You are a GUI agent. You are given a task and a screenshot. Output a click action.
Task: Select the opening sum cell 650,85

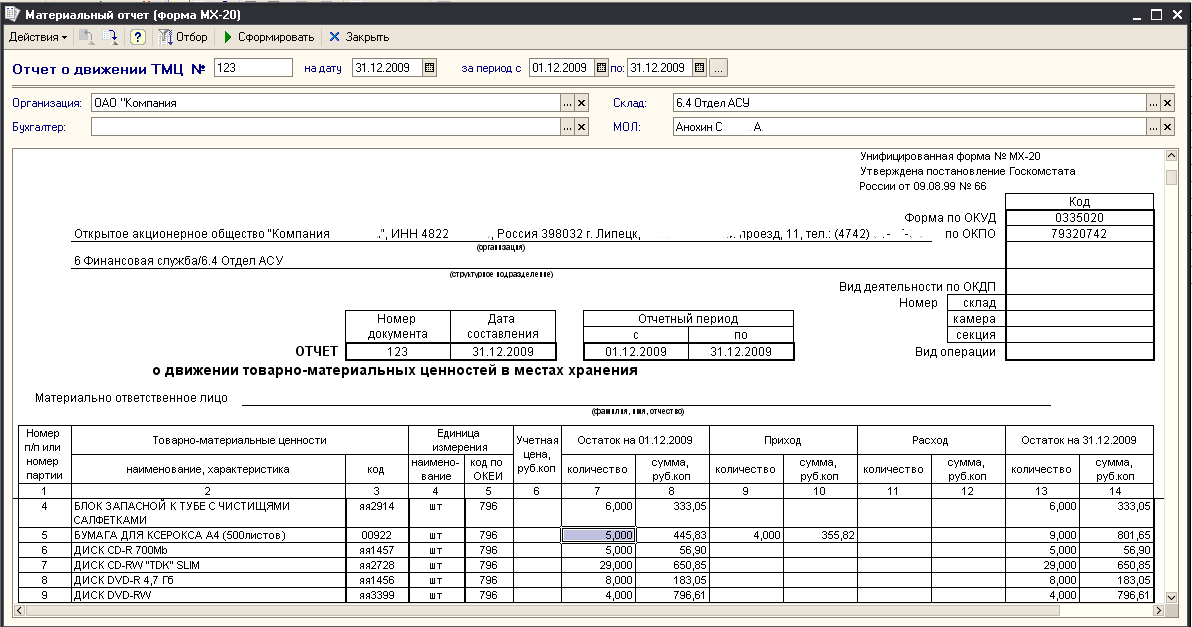click(x=672, y=565)
